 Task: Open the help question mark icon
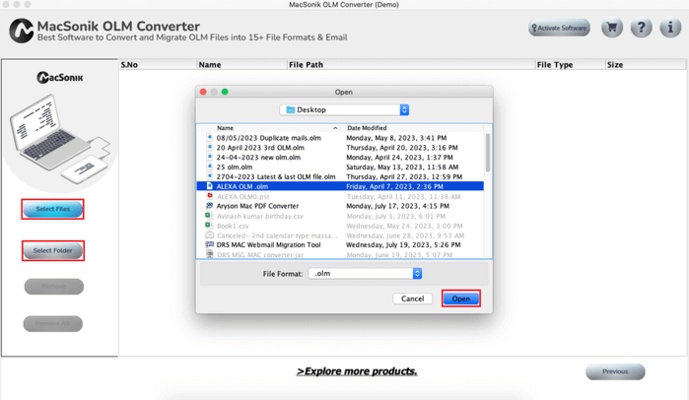point(641,28)
